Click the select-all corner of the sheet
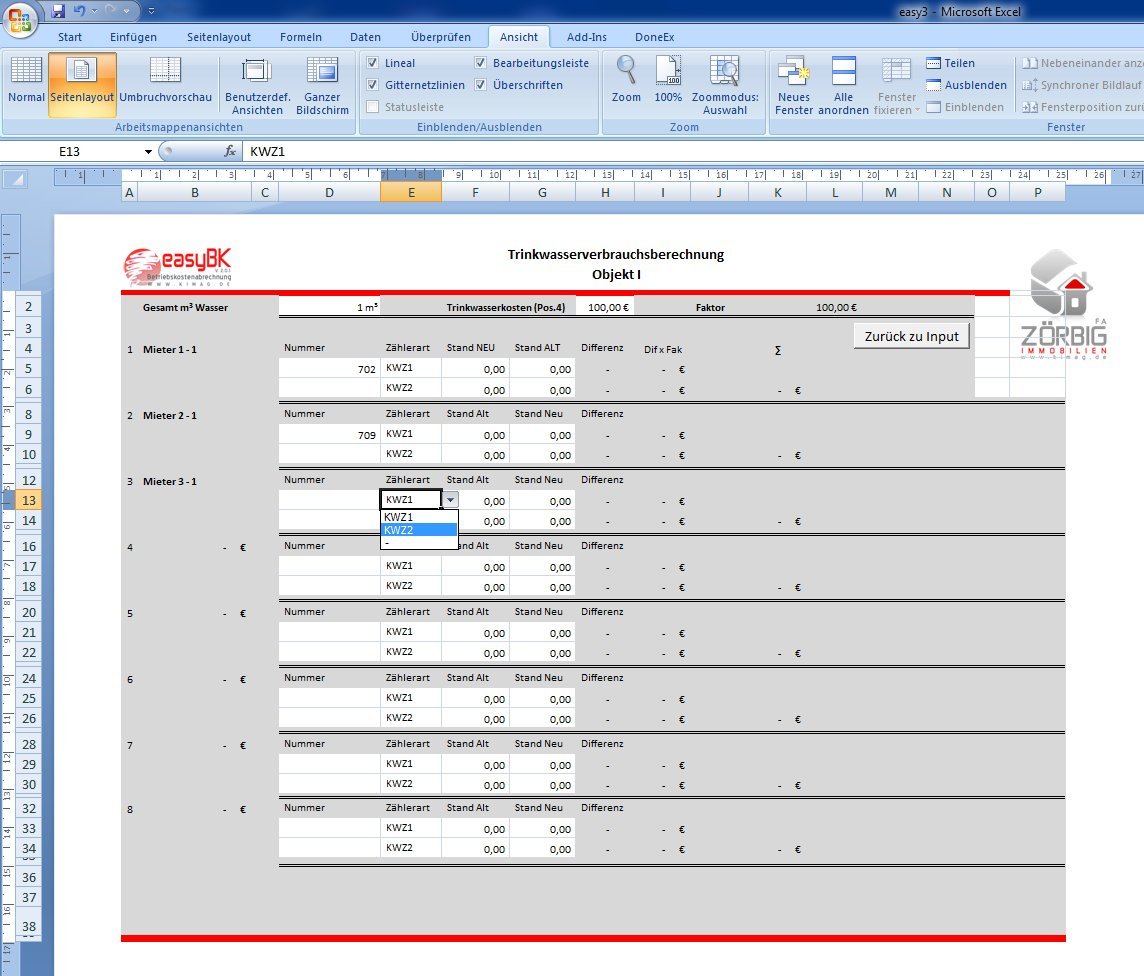The width and height of the screenshot is (1144, 976). [15, 178]
